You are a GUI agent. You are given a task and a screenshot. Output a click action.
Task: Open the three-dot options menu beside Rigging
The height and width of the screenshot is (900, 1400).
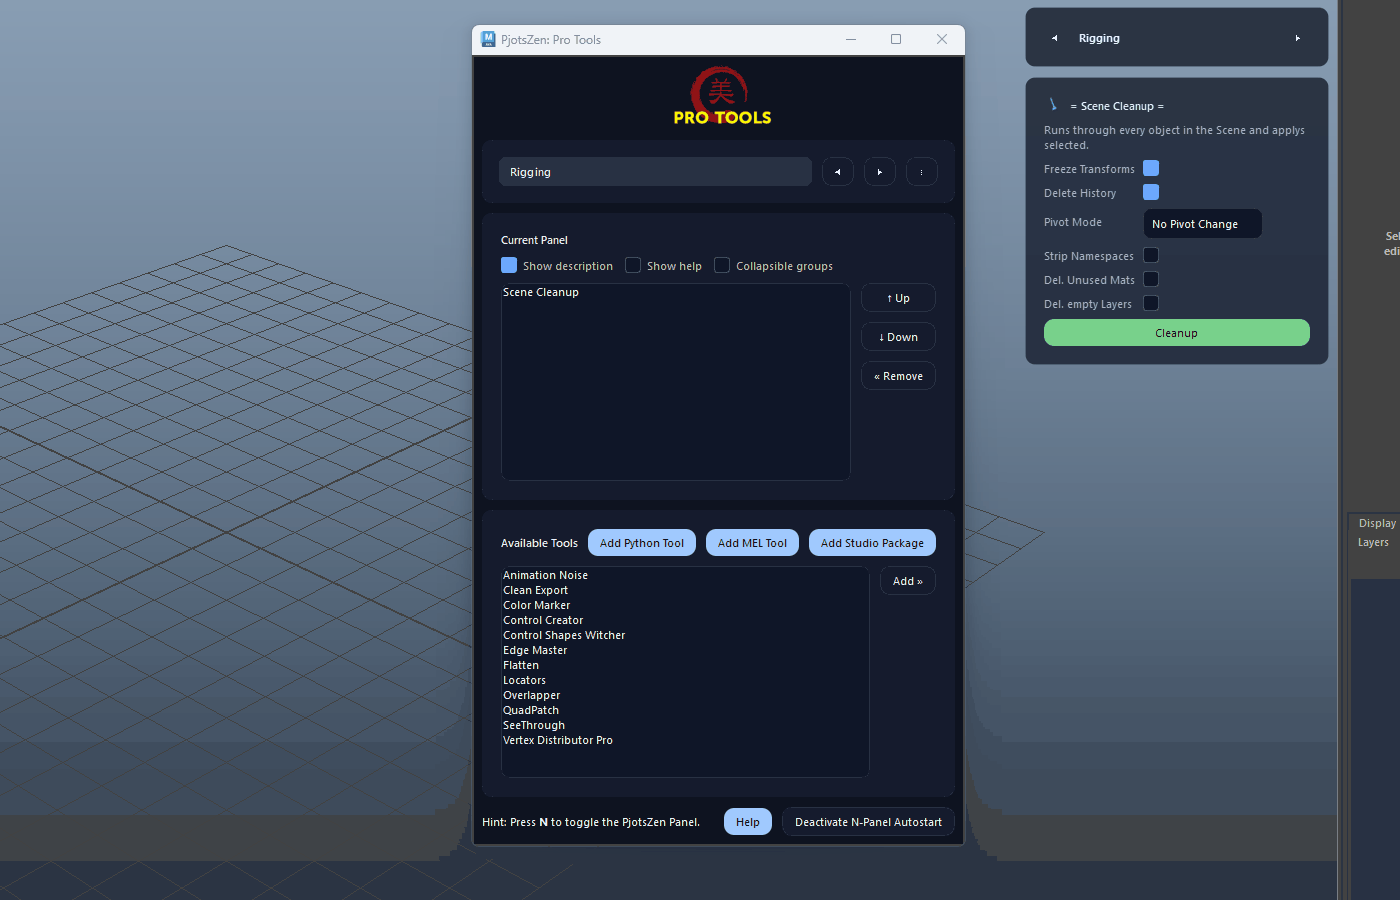[x=921, y=172]
